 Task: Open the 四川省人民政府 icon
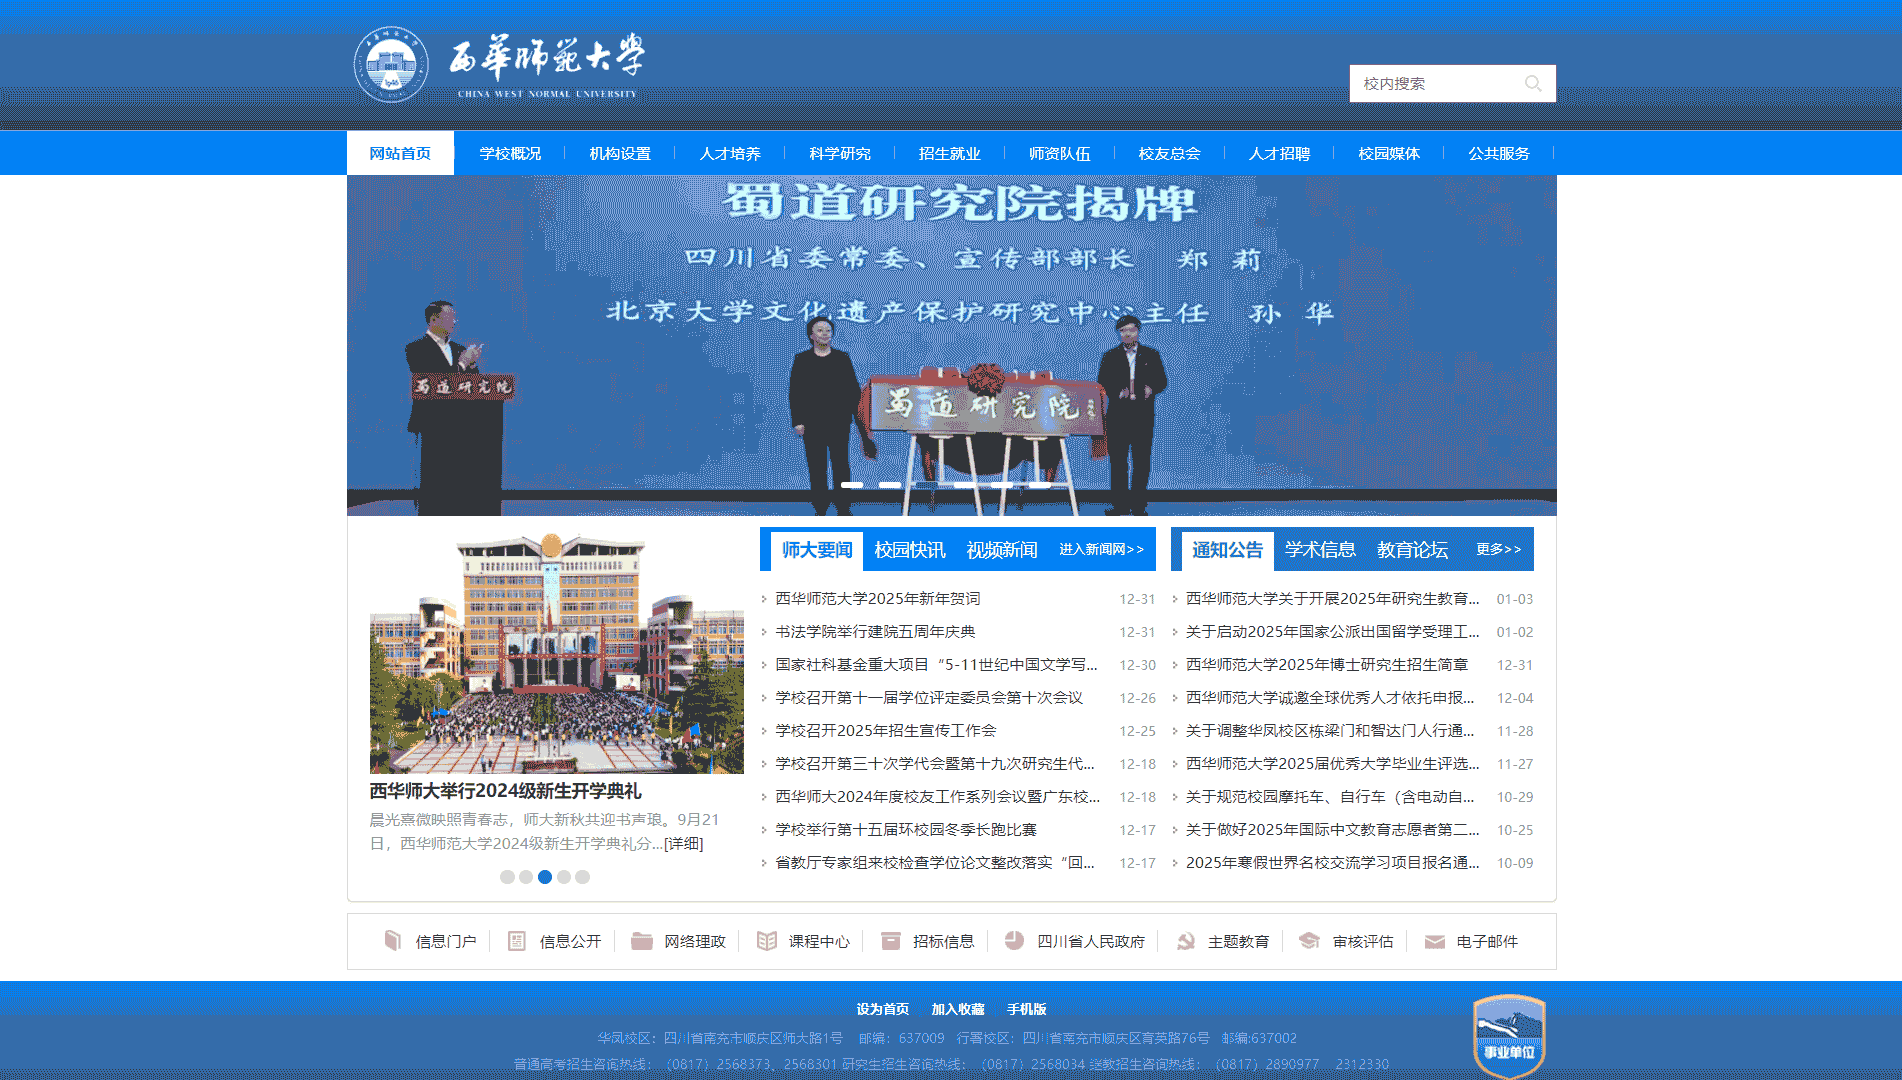click(x=1014, y=941)
